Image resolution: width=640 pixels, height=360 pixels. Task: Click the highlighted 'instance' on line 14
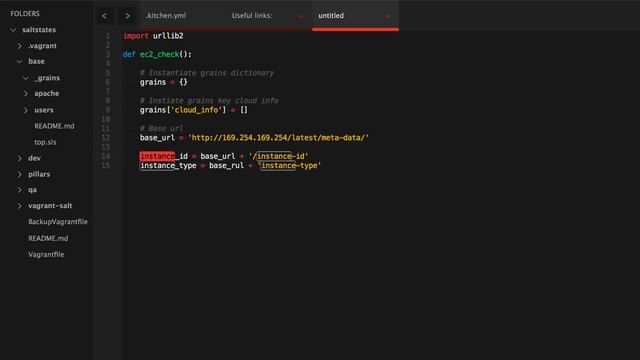pyautogui.click(x=157, y=156)
